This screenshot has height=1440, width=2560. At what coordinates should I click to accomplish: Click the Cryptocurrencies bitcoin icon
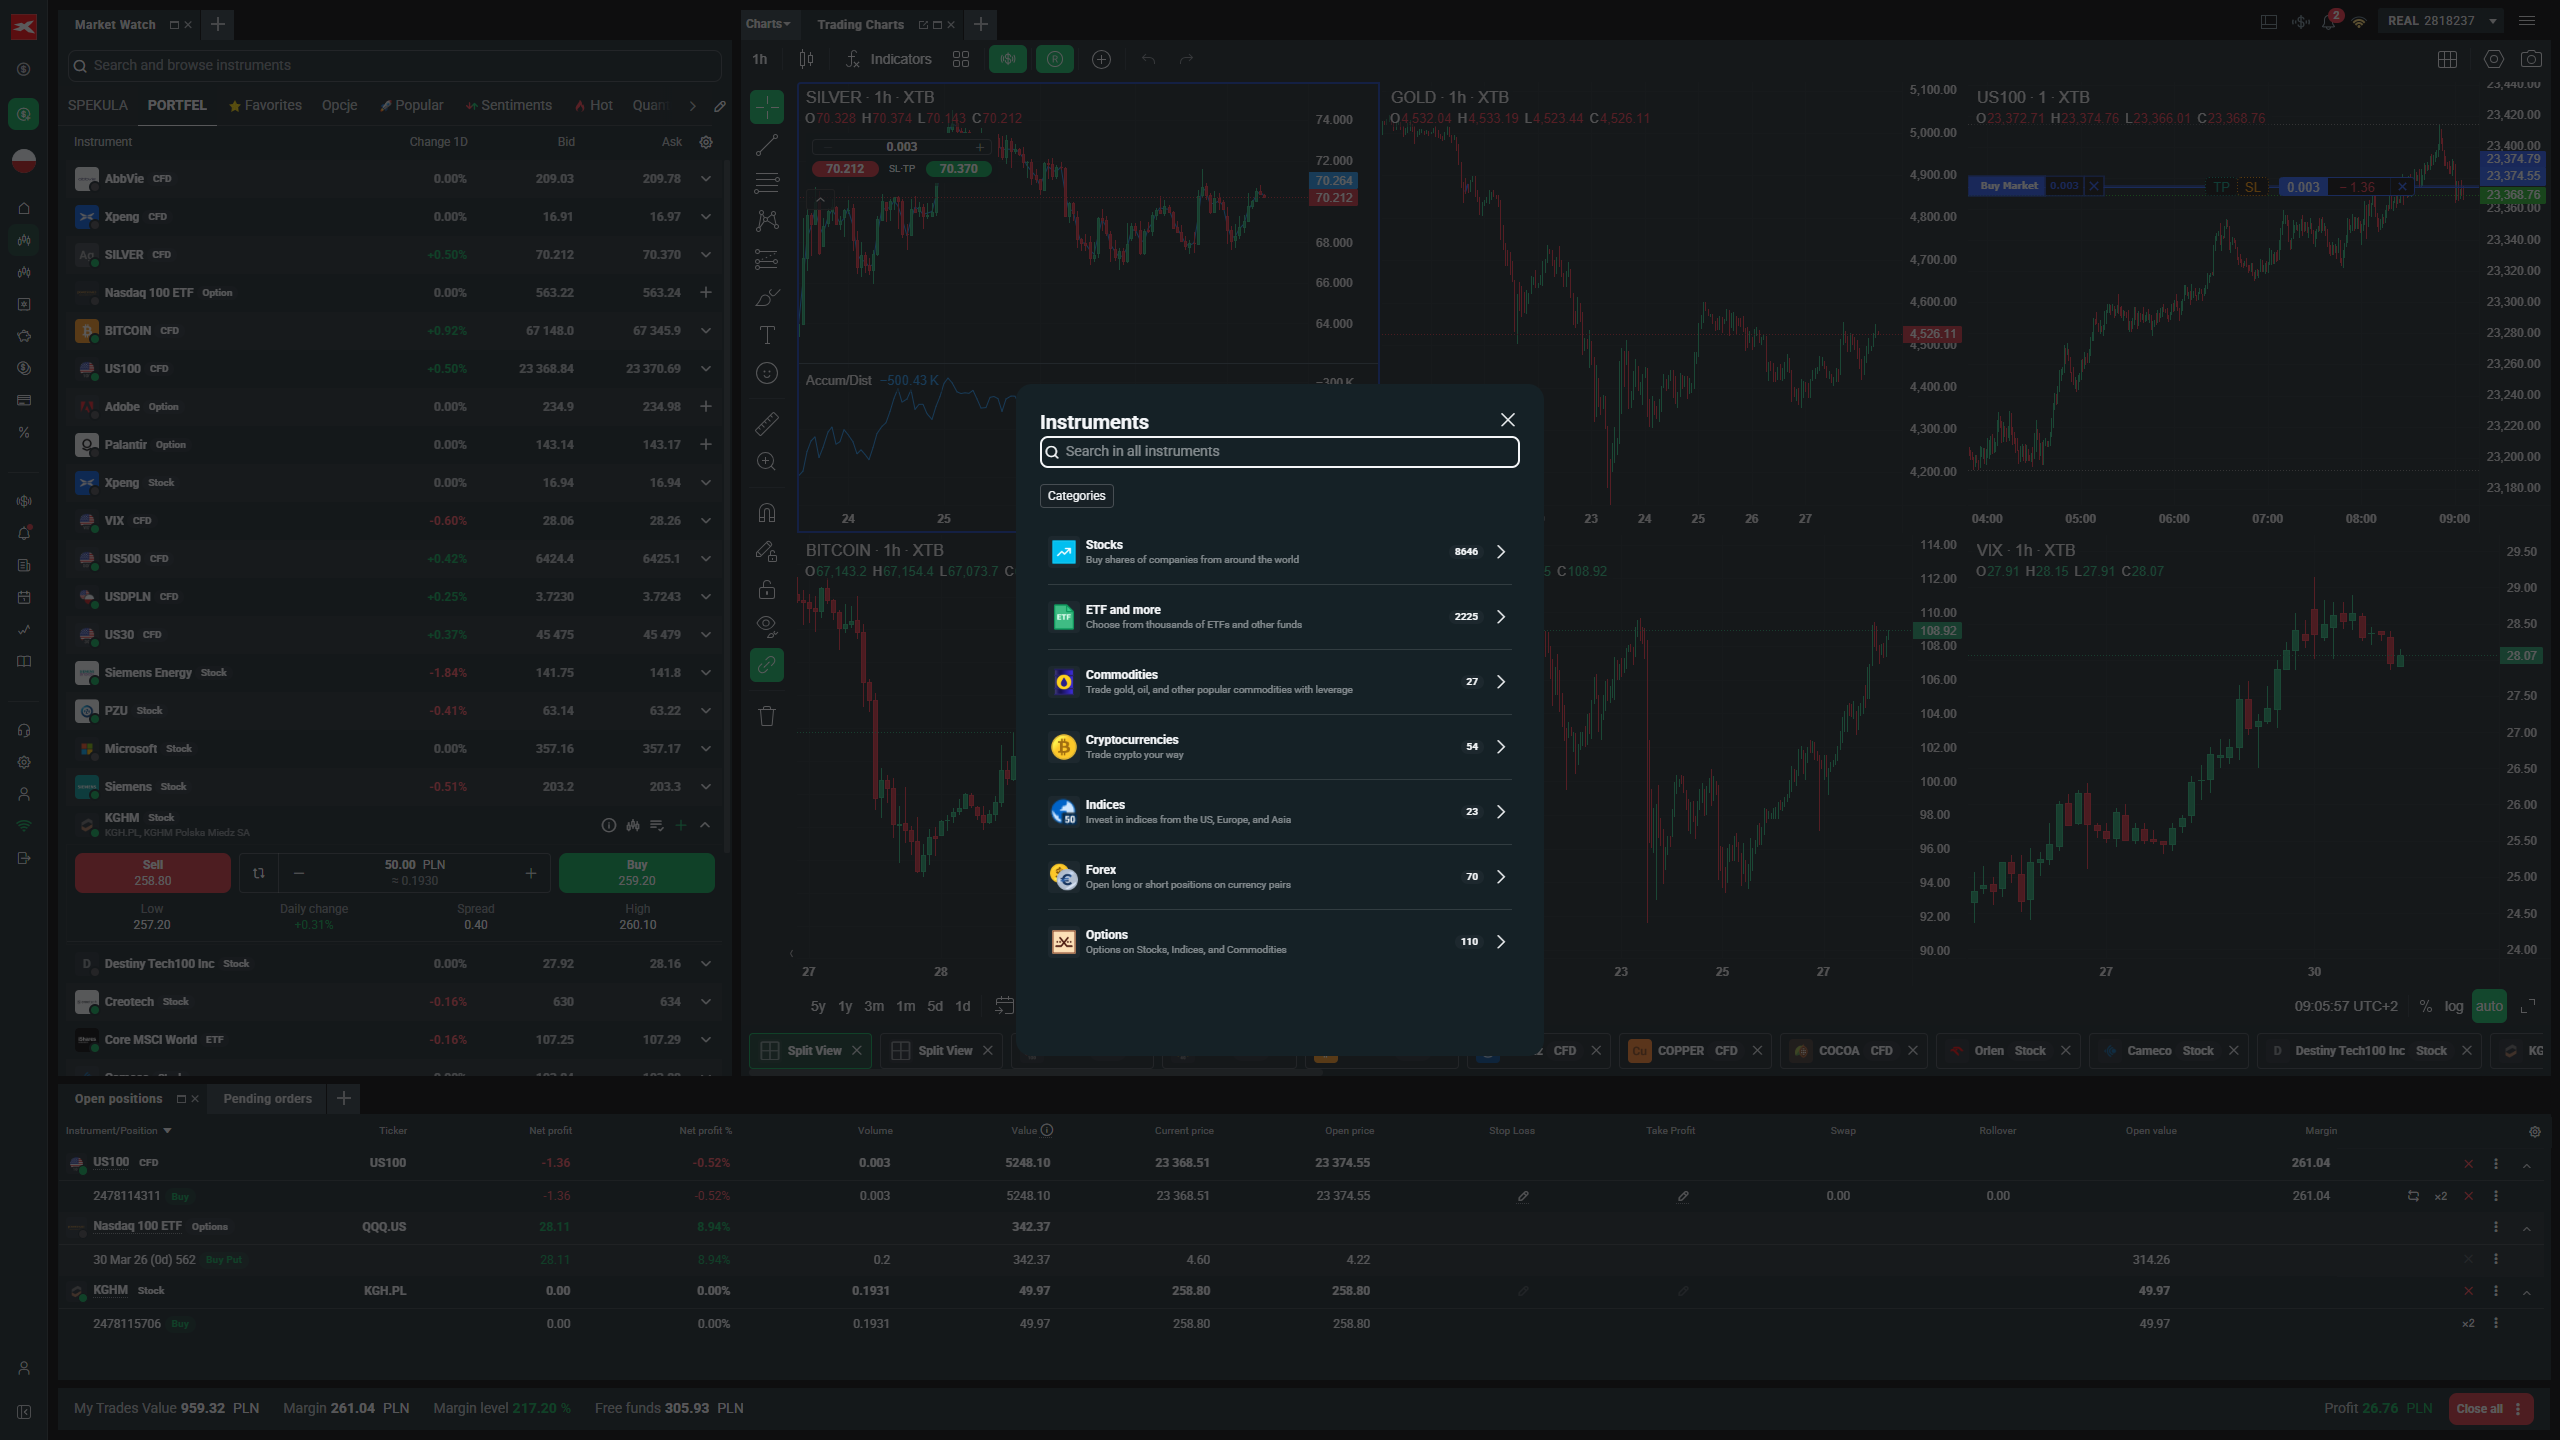coord(1063,747)
